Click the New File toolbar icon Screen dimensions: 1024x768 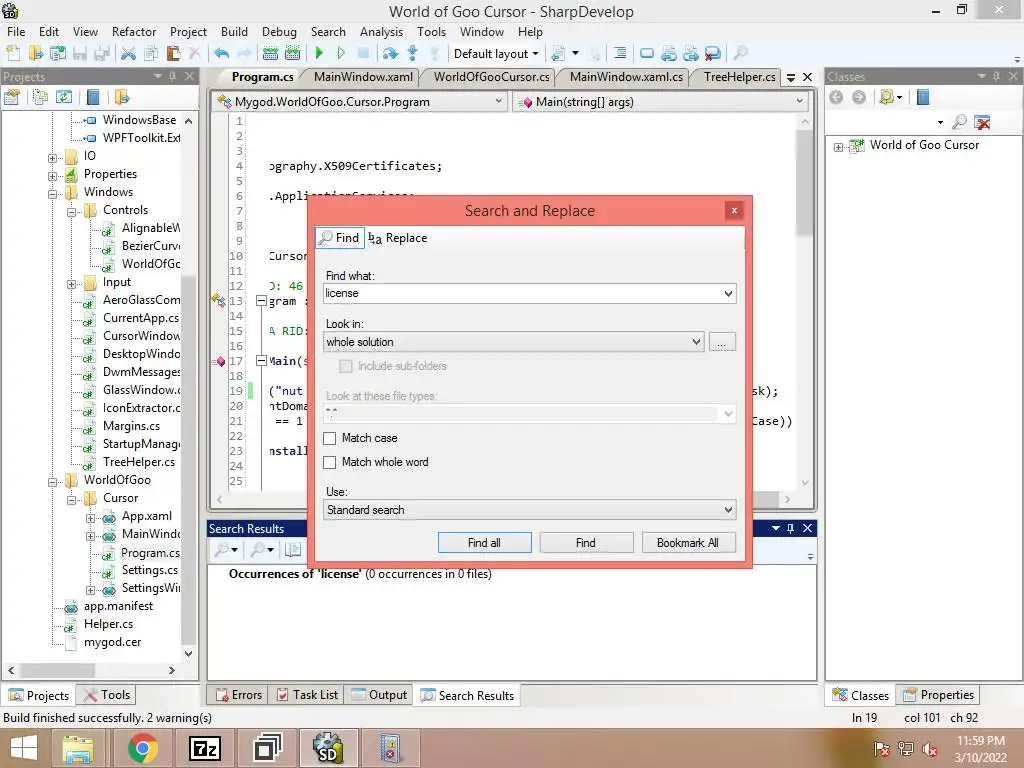[x=13, y=54]
